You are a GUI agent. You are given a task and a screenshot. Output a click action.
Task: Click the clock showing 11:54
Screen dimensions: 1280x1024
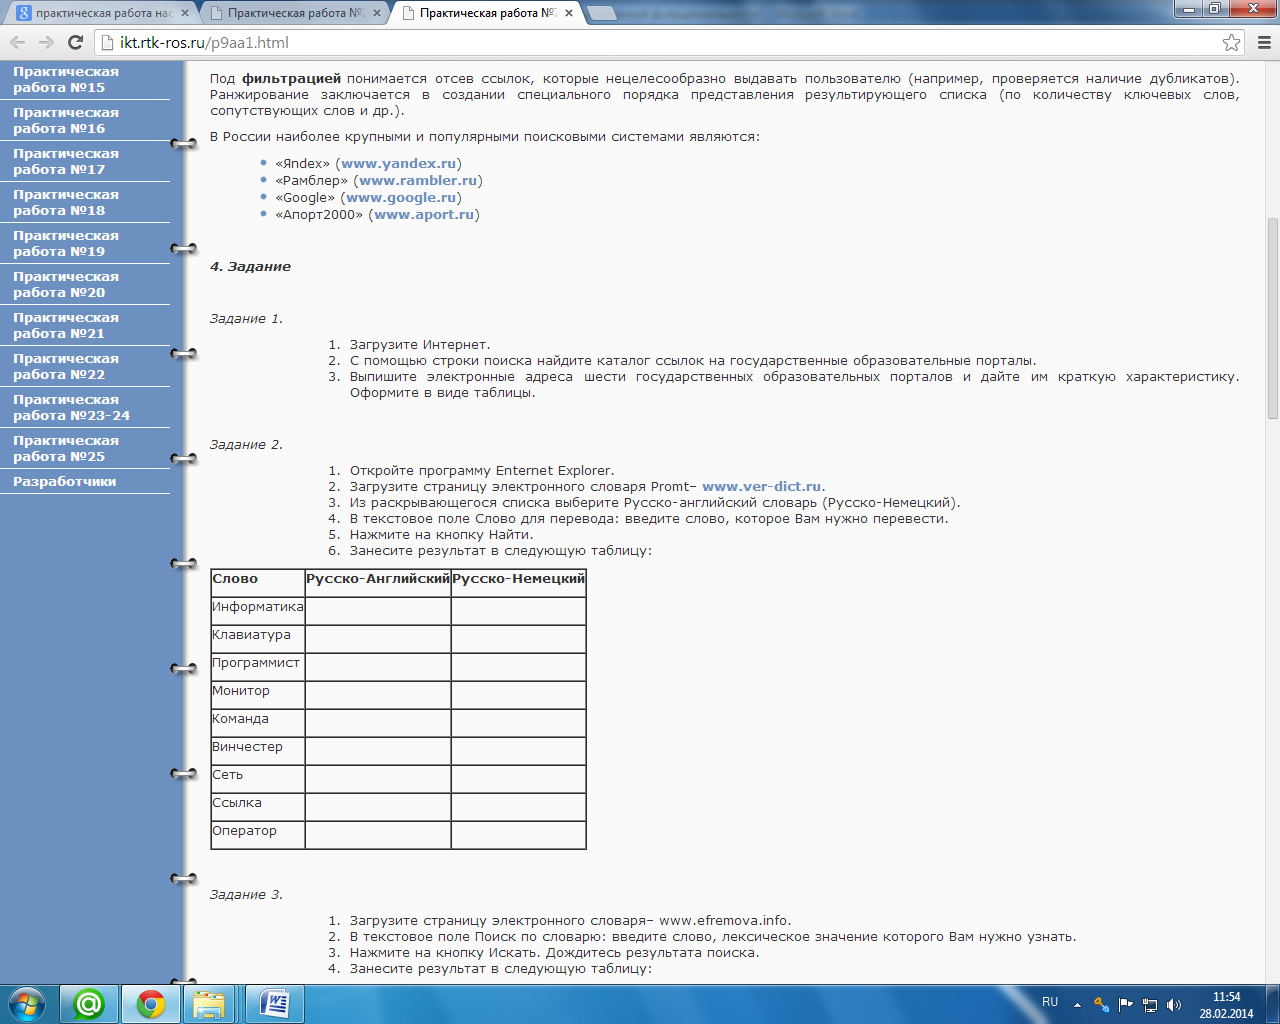click(x=1226, y=1005)
